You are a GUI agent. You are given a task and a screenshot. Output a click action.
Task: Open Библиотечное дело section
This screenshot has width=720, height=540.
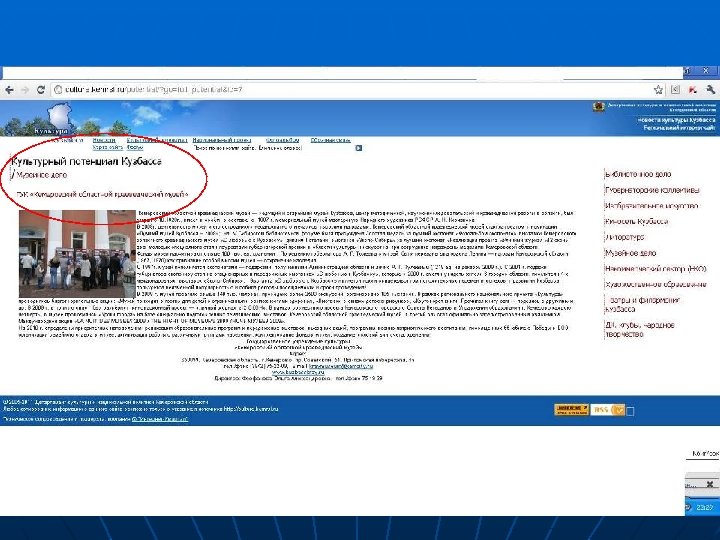pyautogui.click(x=638, y=174)
